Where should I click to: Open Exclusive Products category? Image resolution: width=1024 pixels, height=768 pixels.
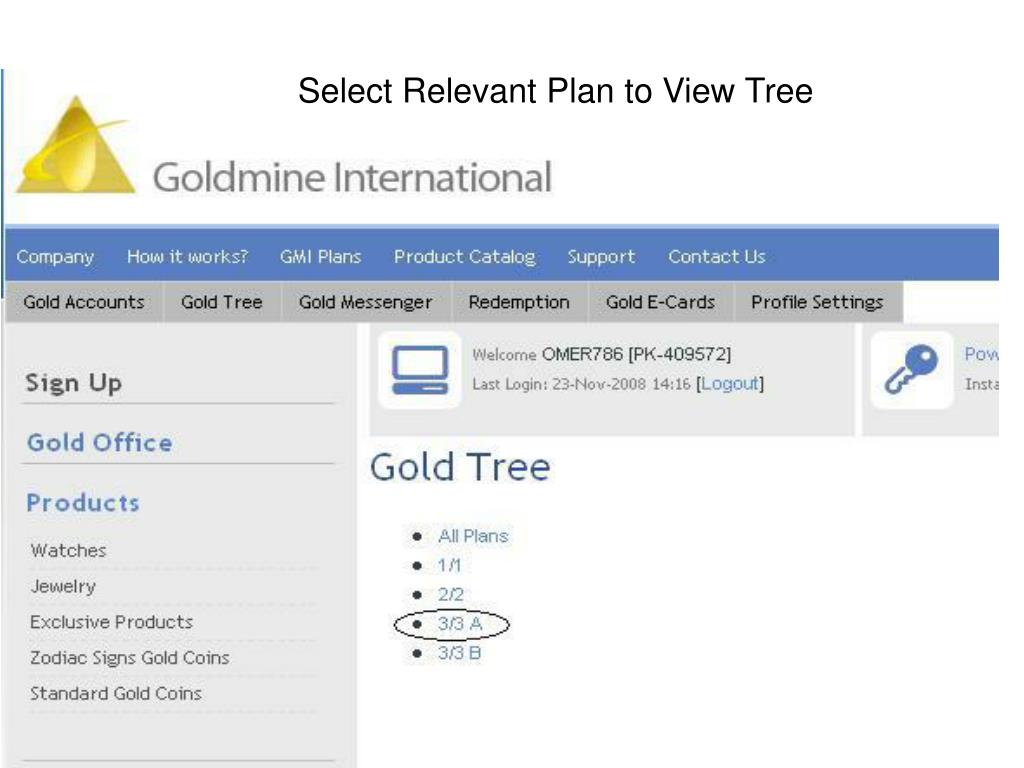(112, 622)
